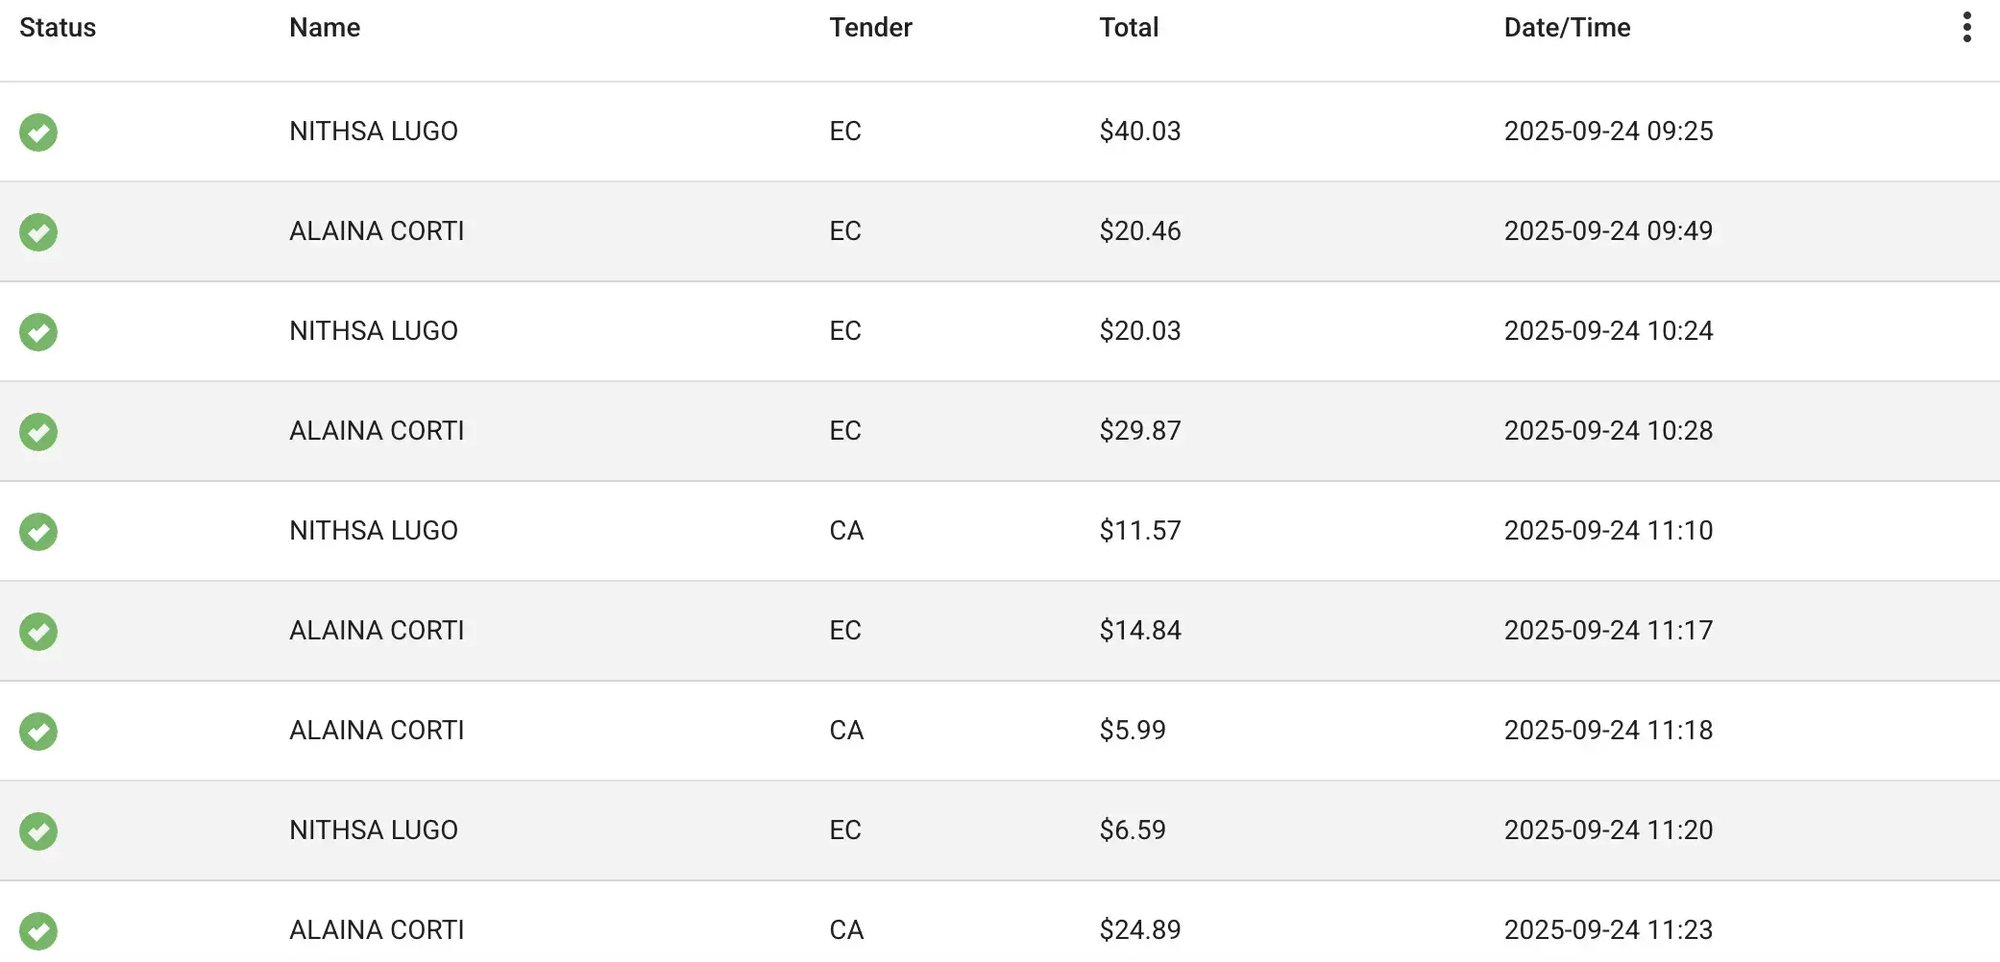
Task: Select ALAINA CORTI name in 09:49 row
Action: [377, 231]
